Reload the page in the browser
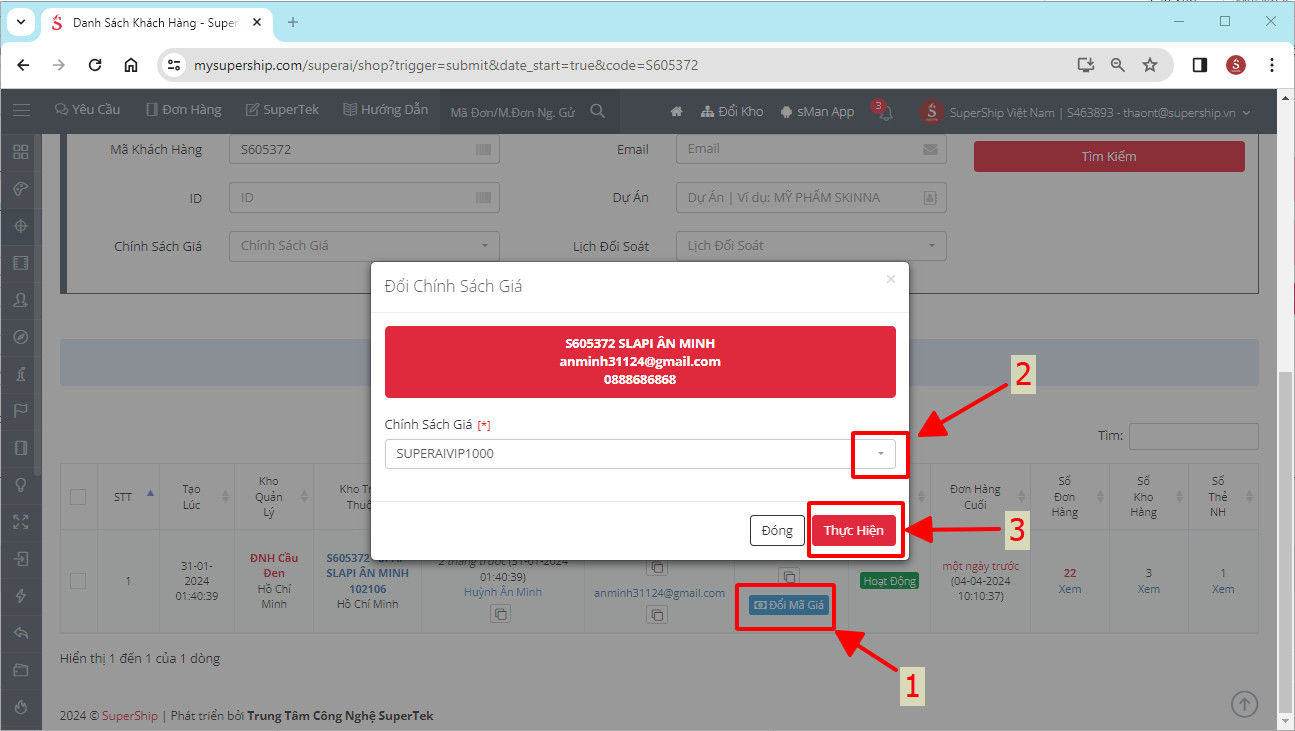 (x=95, y=65)
